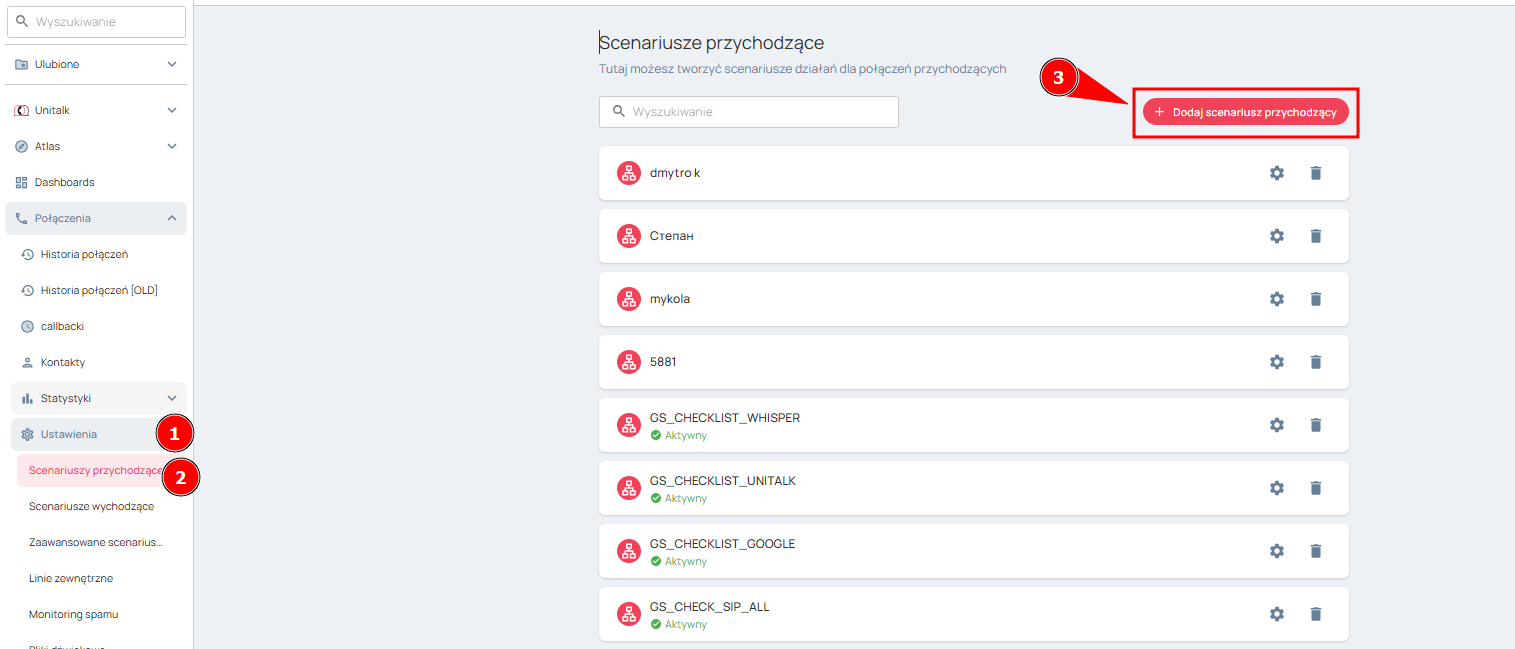Expand the Atlas menu section

pyautogui.click(x=172, y=146)
